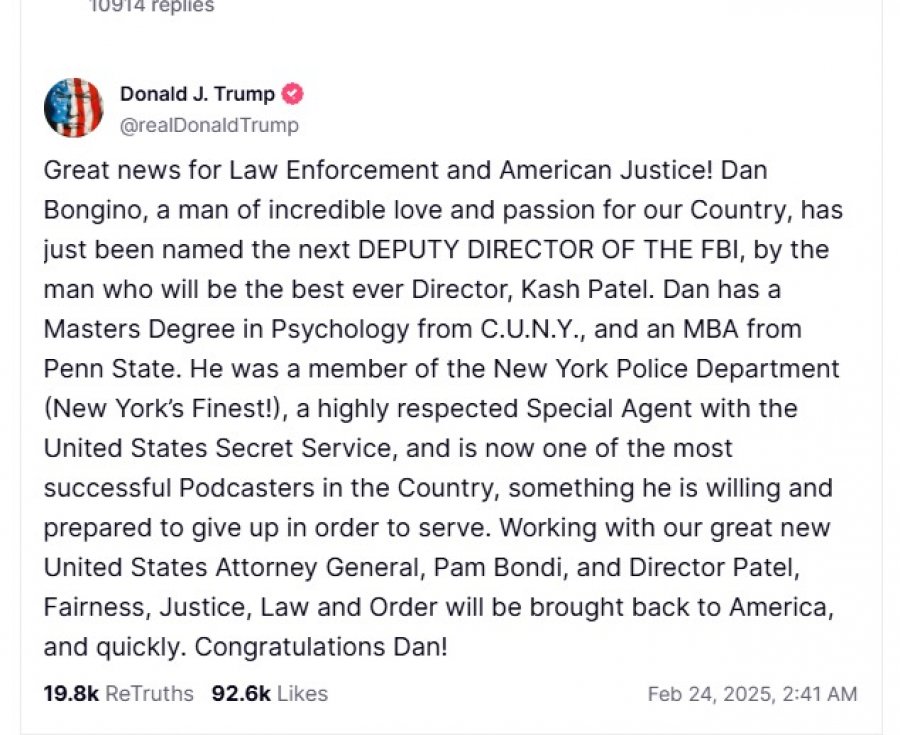Image resolution: width=900 pixels, height=735 pixels.
Task: Click the Donald J. Trump profile avatar
Action: click(x=73, y=107)
